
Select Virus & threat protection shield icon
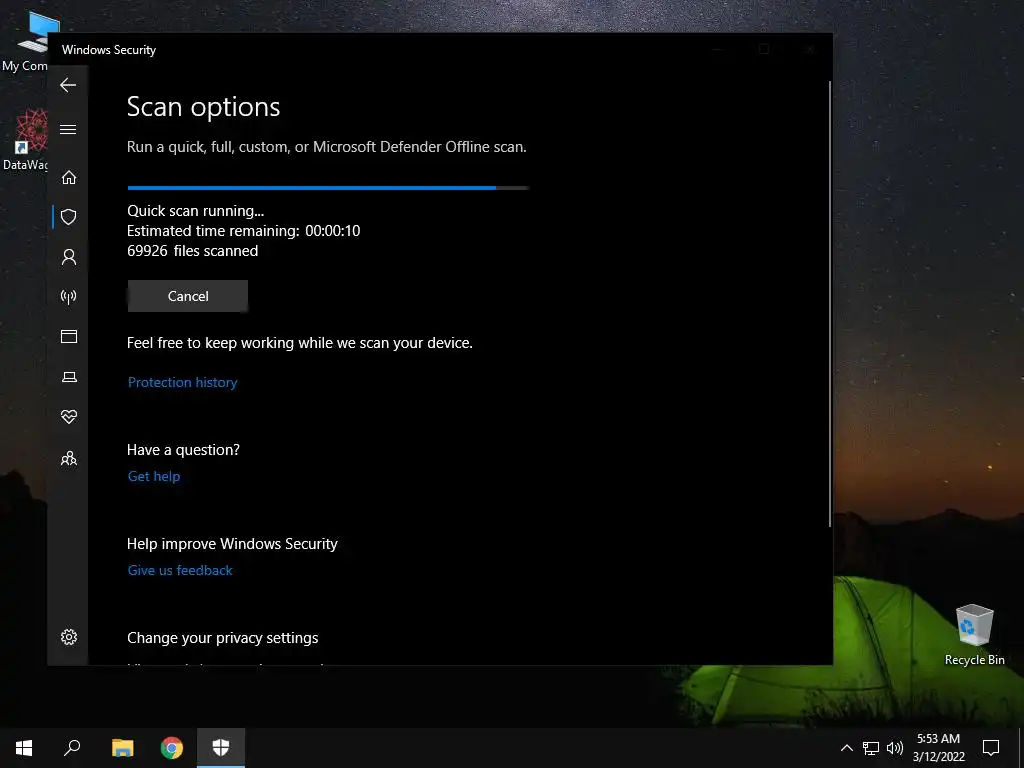pyautogui.click(x=69, y=217)
